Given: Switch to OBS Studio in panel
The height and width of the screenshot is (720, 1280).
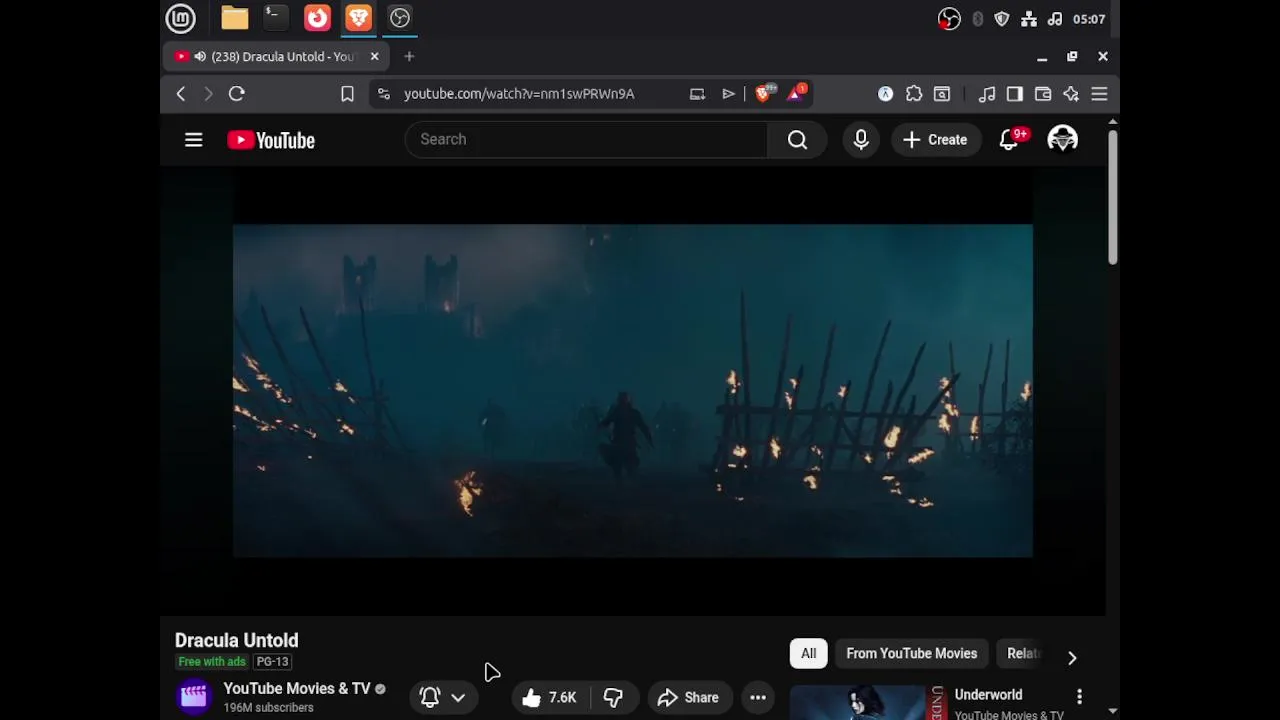Looking at the screenshot, I should [x=400, y=18].
